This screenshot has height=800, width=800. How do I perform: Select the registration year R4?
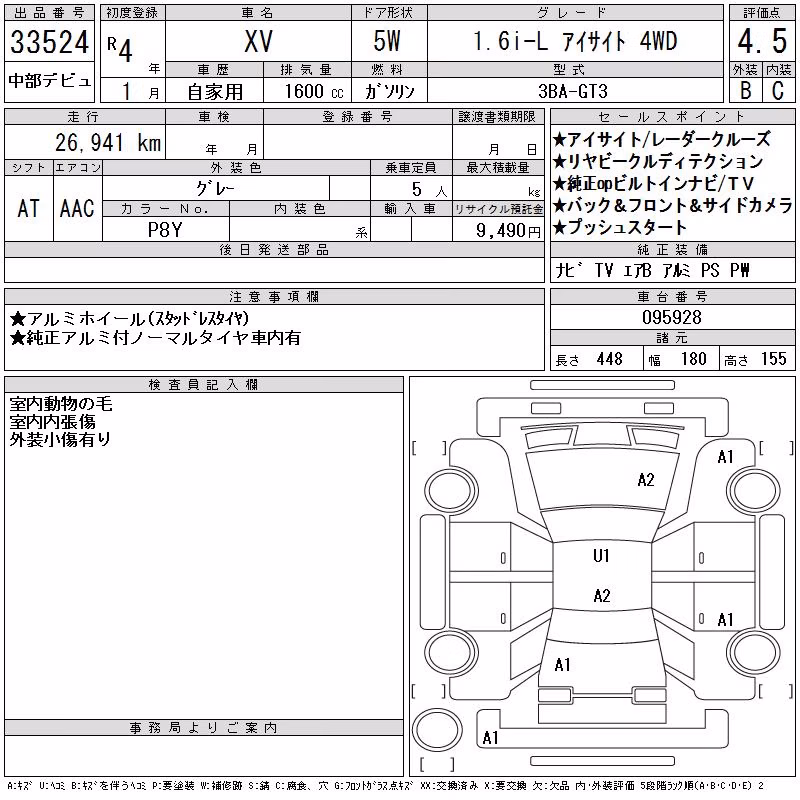[x=120, y=48]
